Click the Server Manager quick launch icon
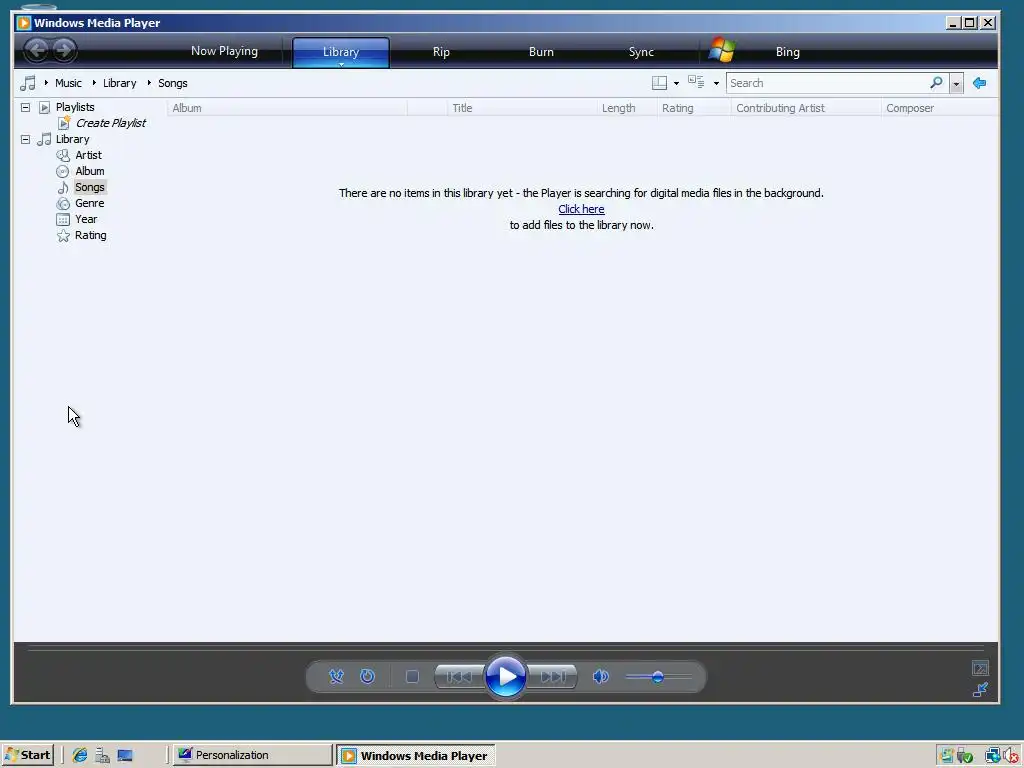The height and width of the screenshot is (768, 1024). (x=102, y=755)
